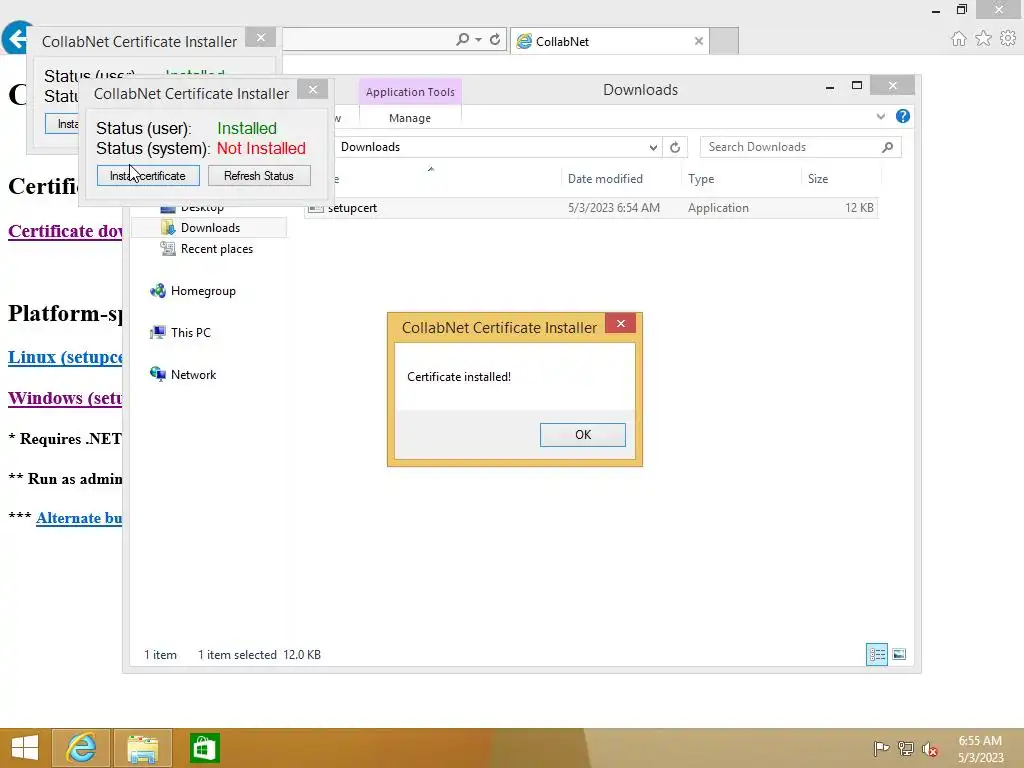
Task: Click the Alternate build link
Action: click(x=79, y=519)
